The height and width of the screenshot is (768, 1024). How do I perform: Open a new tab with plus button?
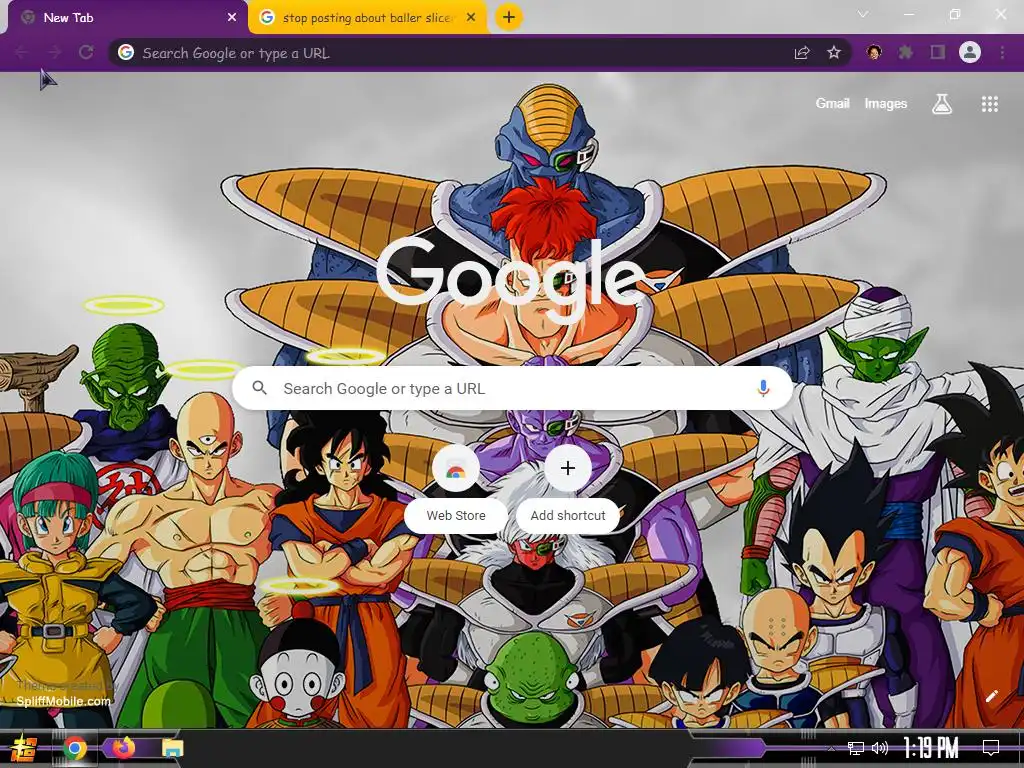[x=509, y=17]
